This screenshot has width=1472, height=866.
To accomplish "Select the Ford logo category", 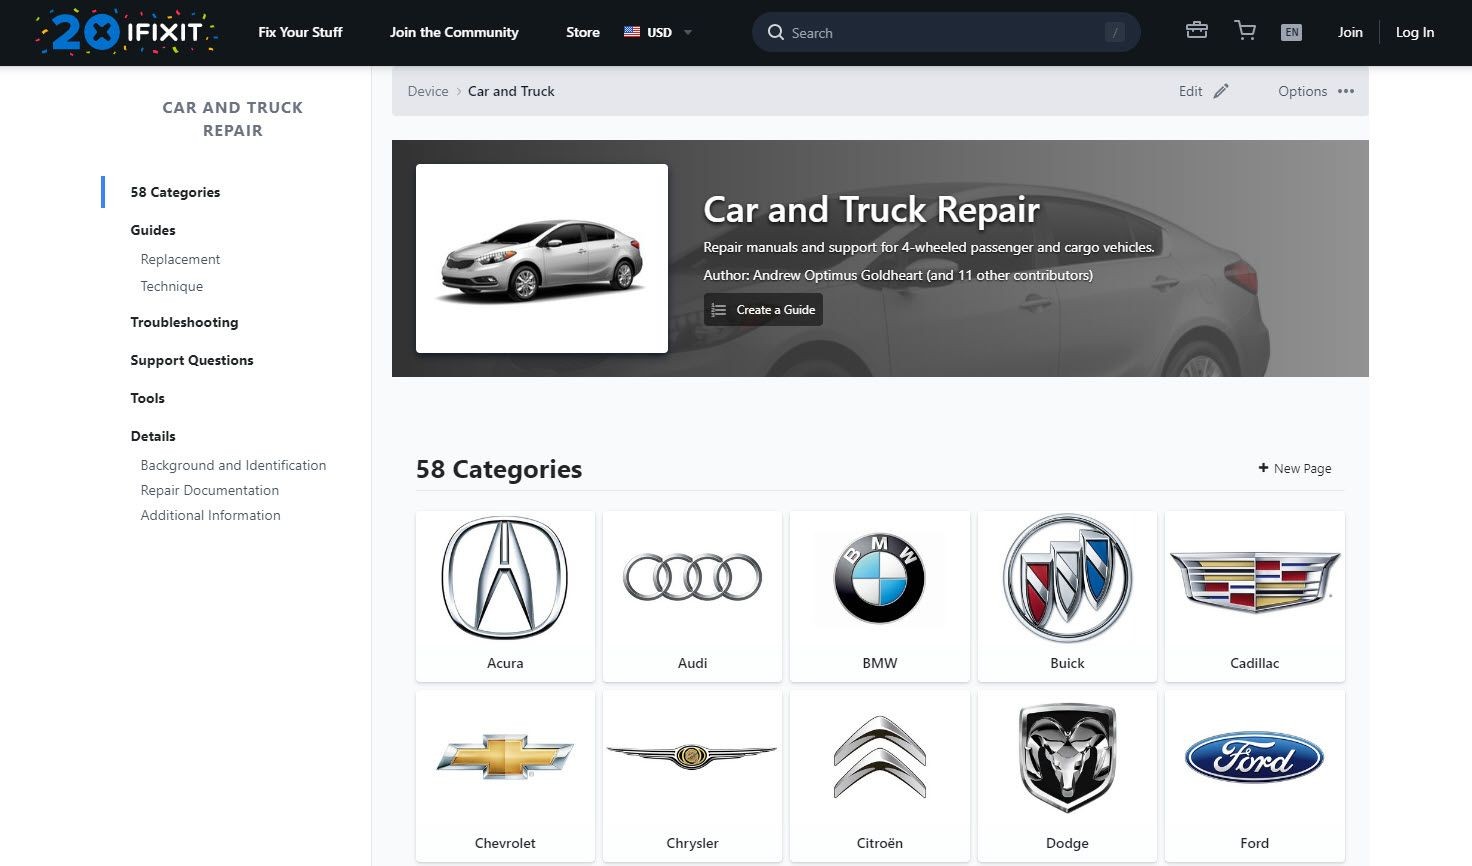I will (x=1255, y=776).
